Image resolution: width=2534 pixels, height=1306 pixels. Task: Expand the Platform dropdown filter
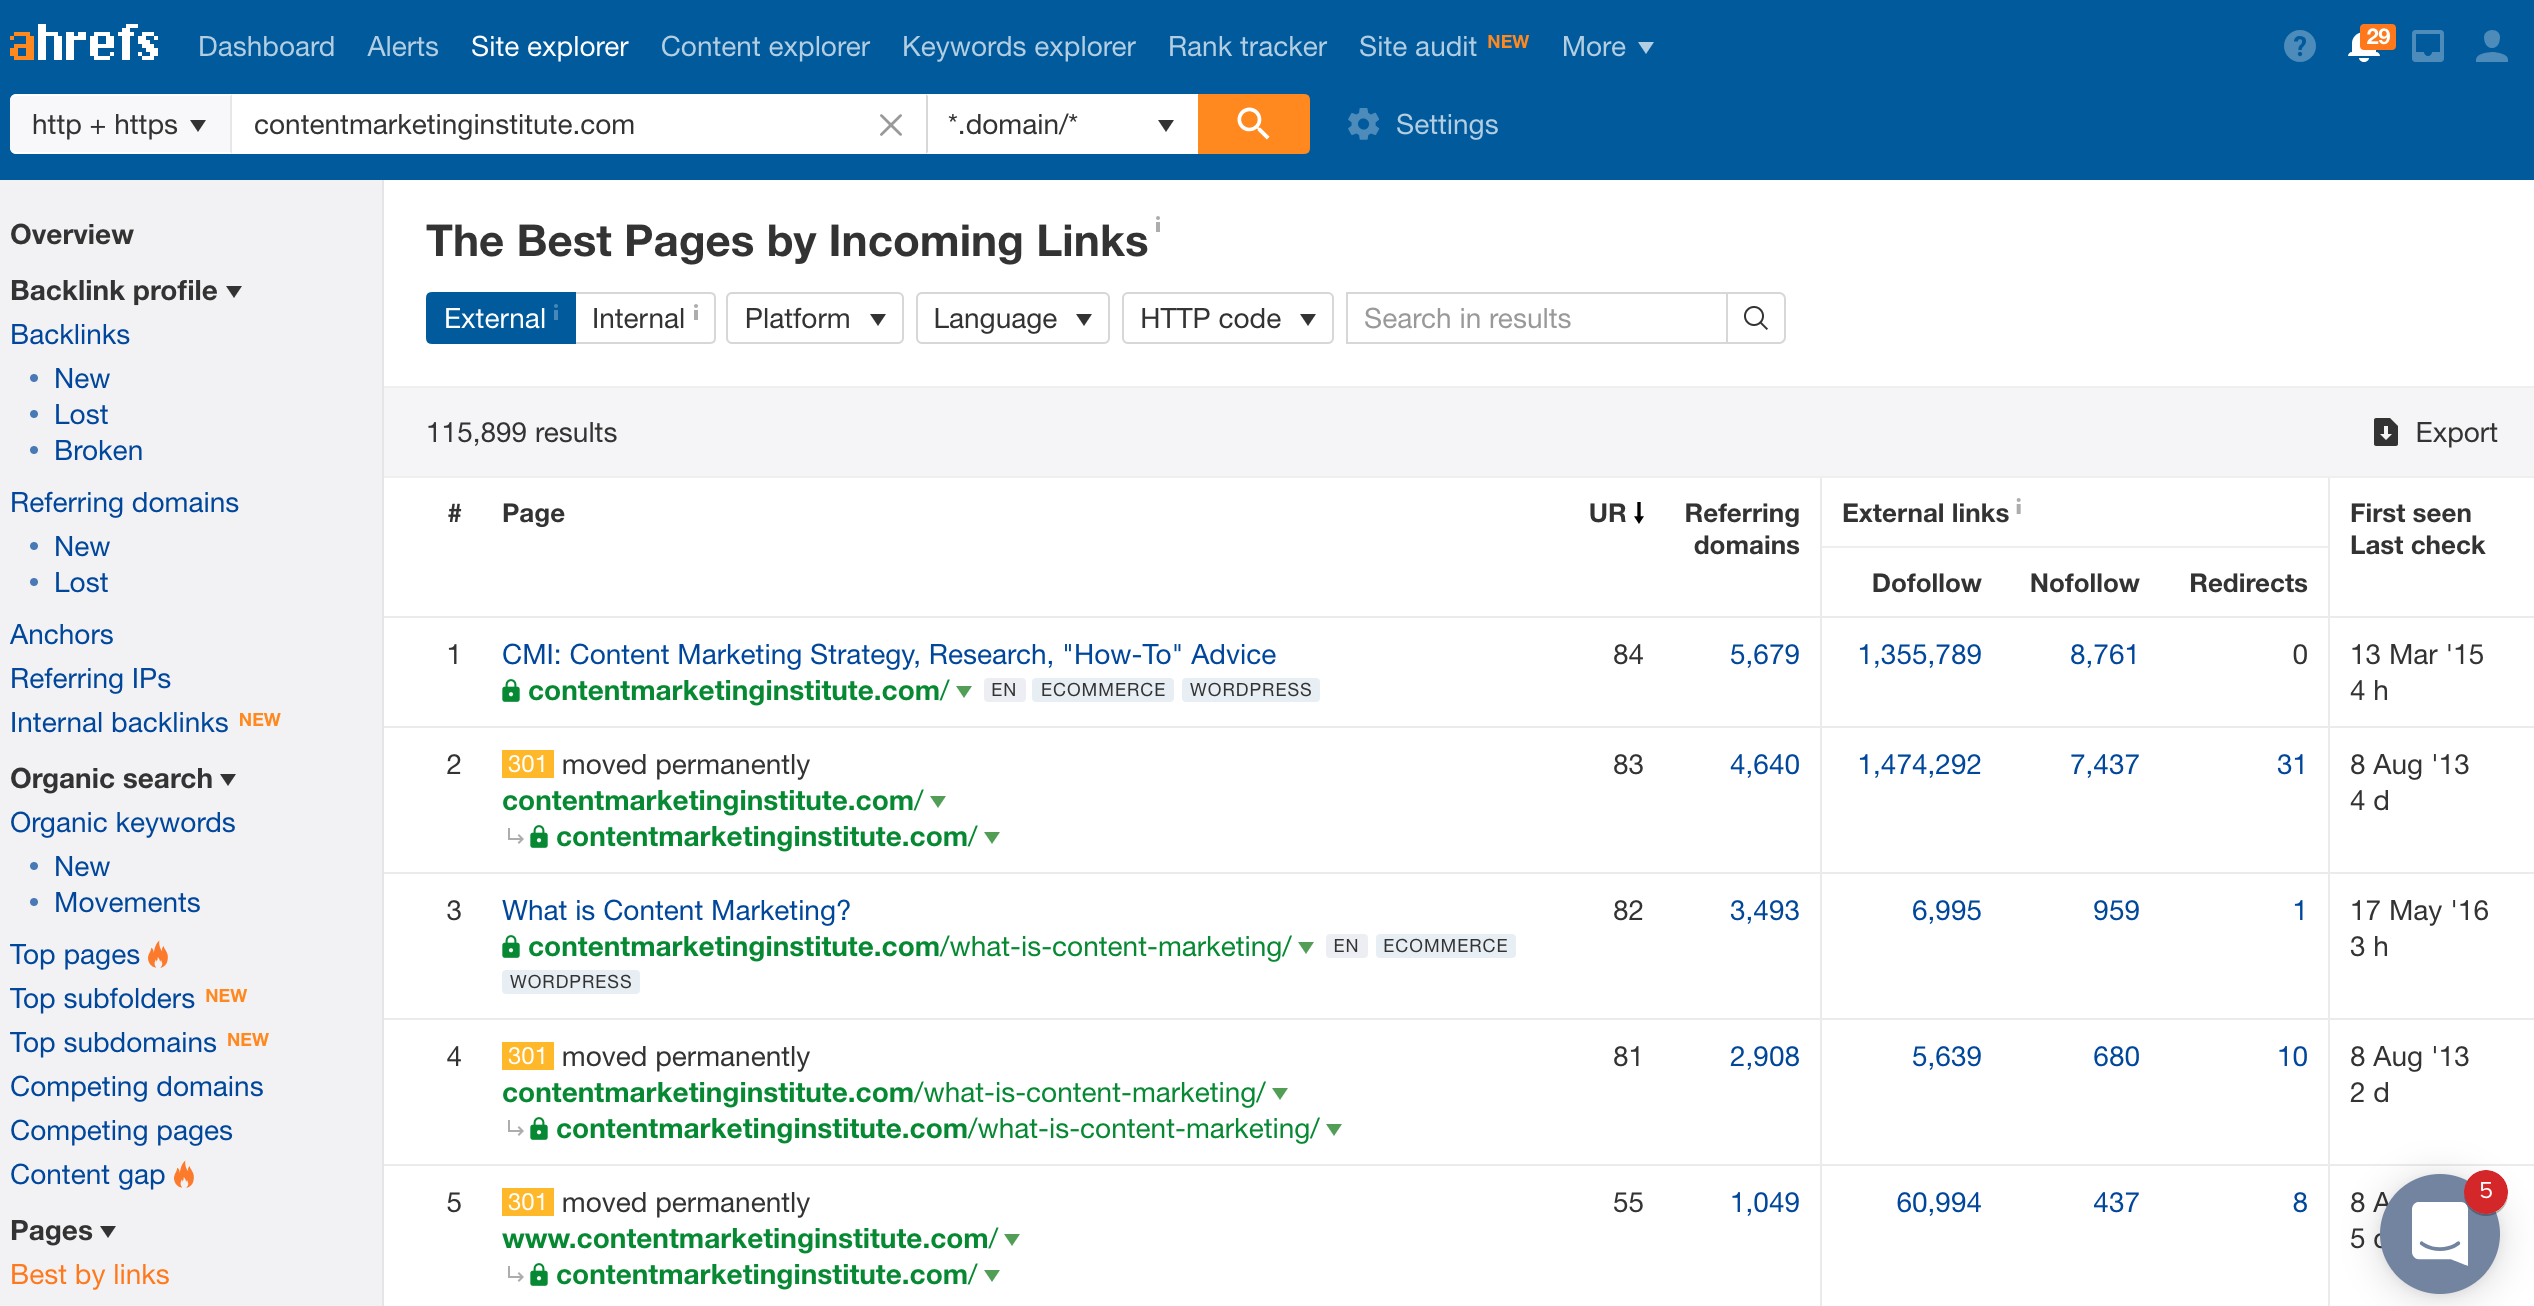point(809,317)
